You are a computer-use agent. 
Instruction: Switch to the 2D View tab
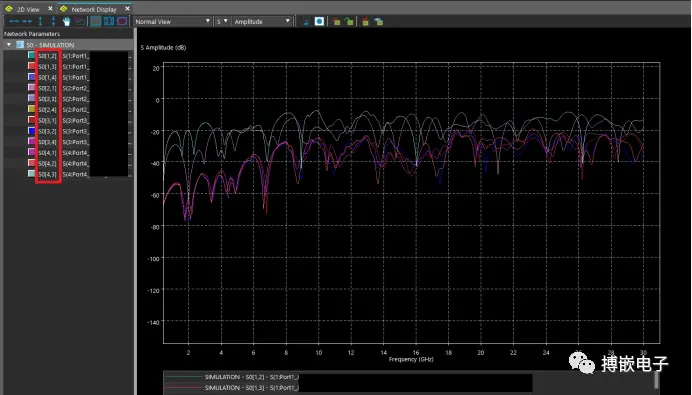coord(28,9)
